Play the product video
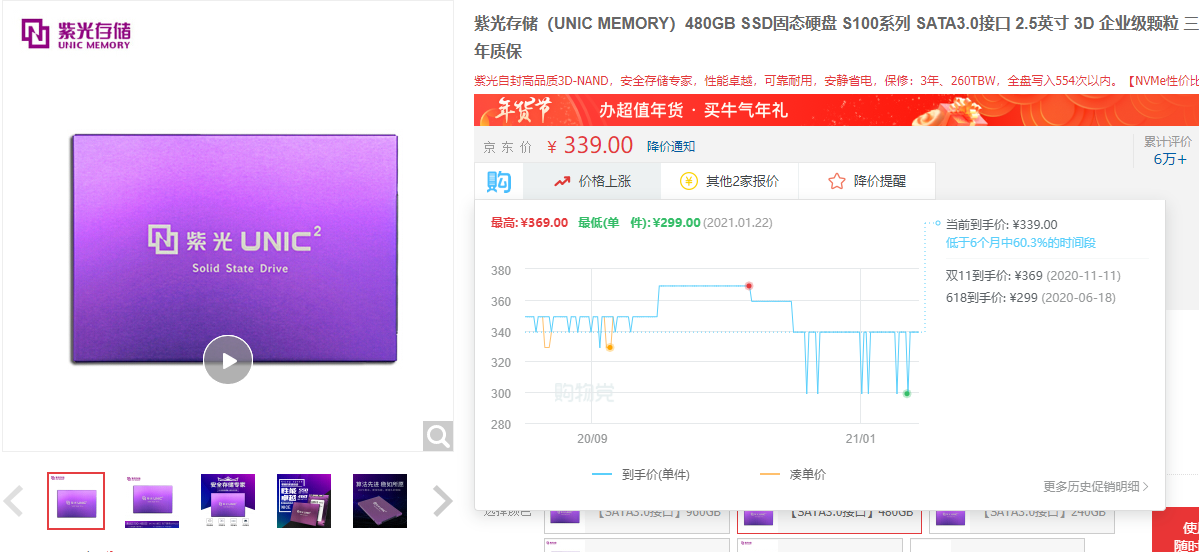The image size is (1199, 552). [228, 360]
